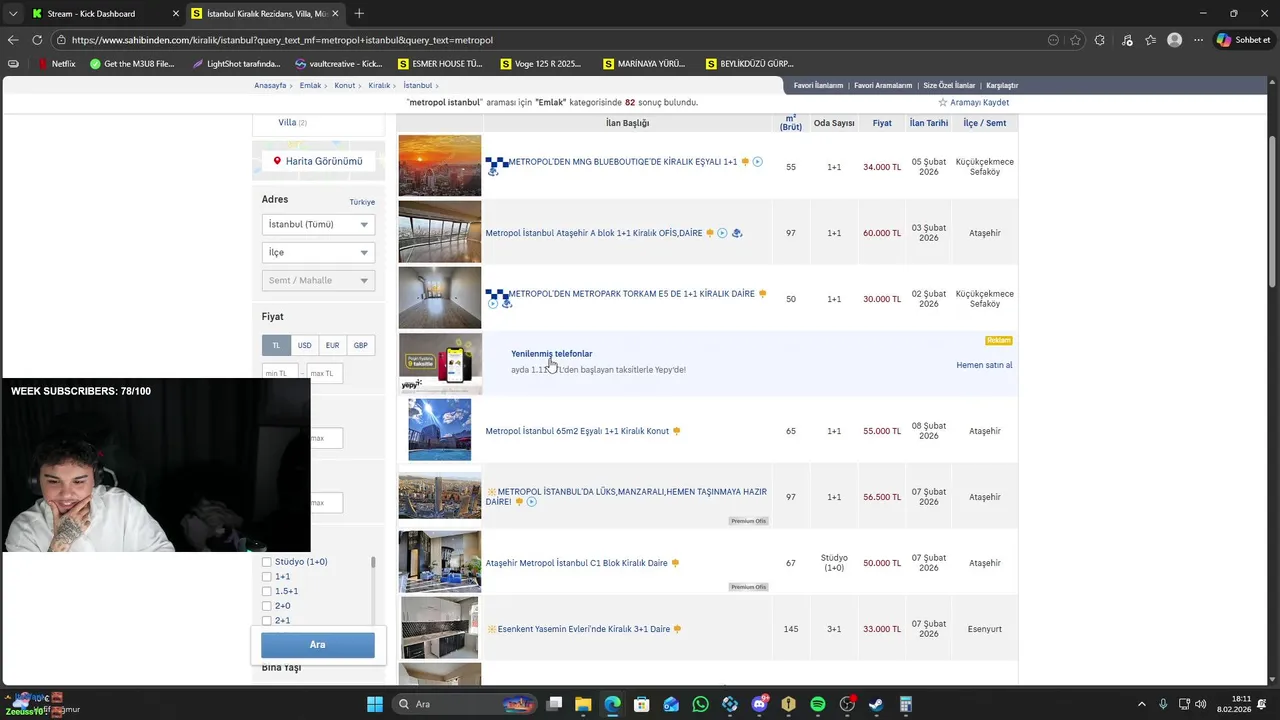
Task: Open the browser three-dots settings menu
Action: [1199, 40]
